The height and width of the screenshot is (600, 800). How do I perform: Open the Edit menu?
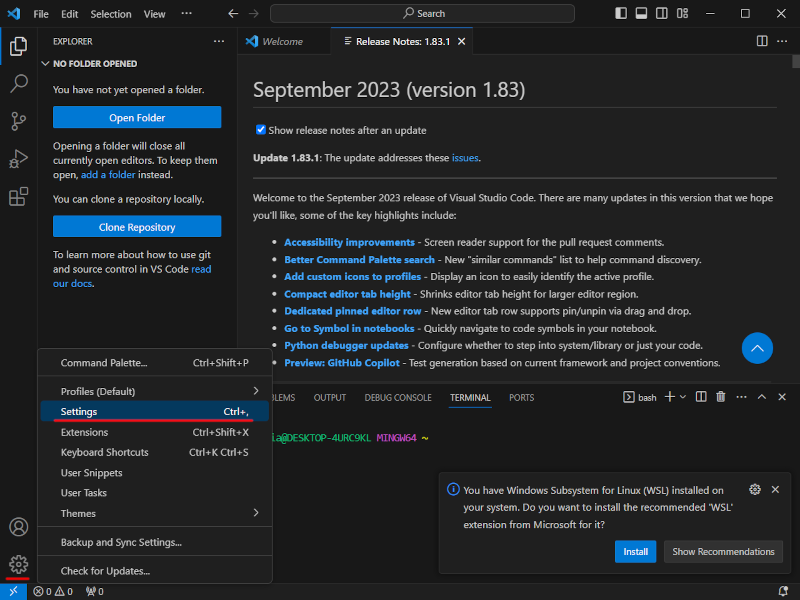pyautogui.click(x=69, y=14)
